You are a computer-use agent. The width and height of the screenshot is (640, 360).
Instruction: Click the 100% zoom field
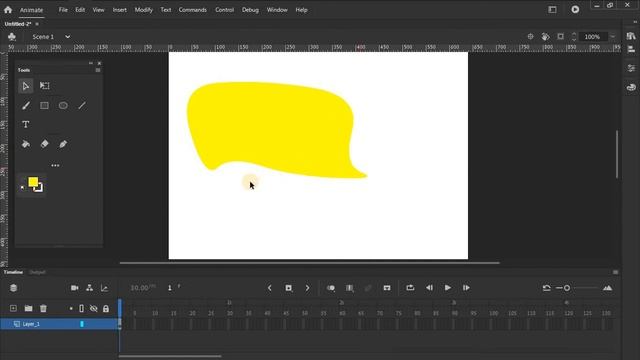592,37
